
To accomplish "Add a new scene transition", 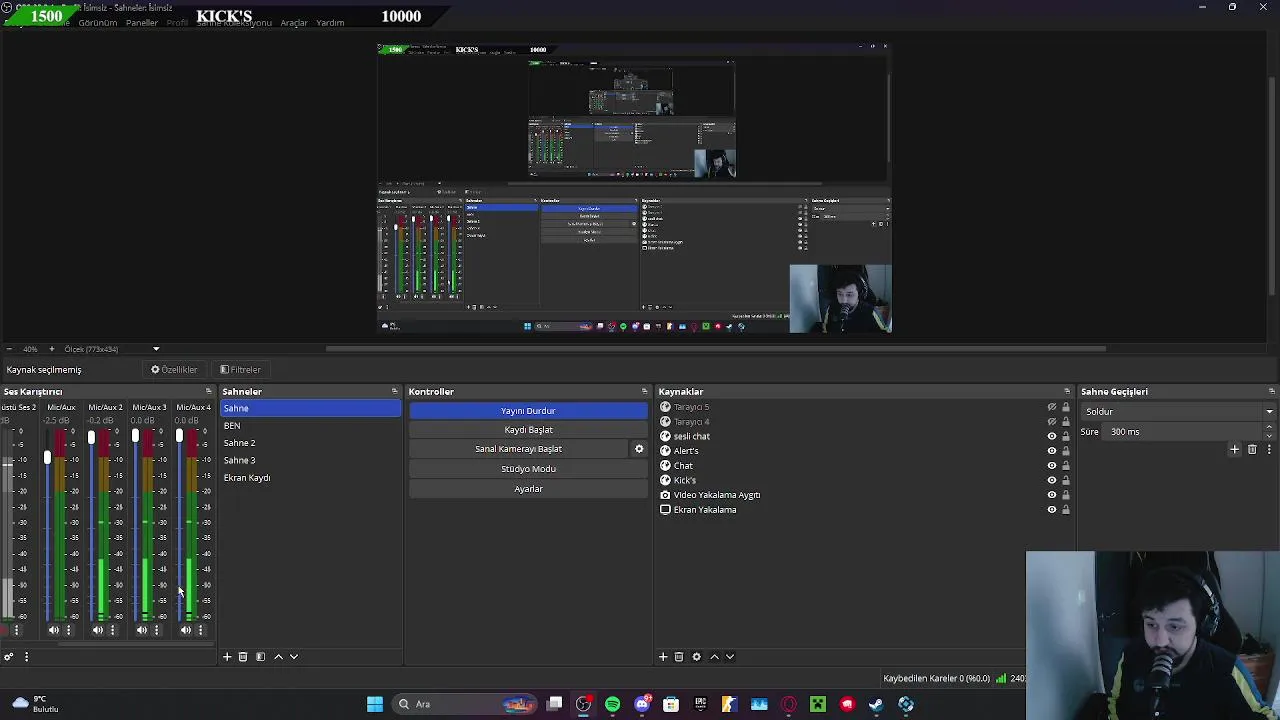I will click(1234, 450).
